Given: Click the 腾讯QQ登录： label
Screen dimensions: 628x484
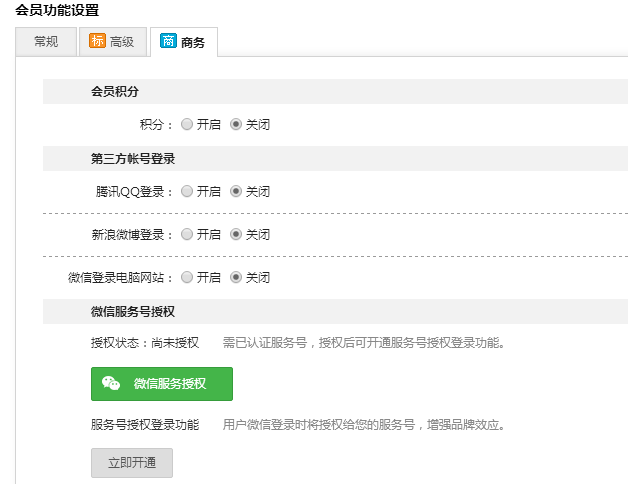Looking at the screenshot, I should click(134, 192).
